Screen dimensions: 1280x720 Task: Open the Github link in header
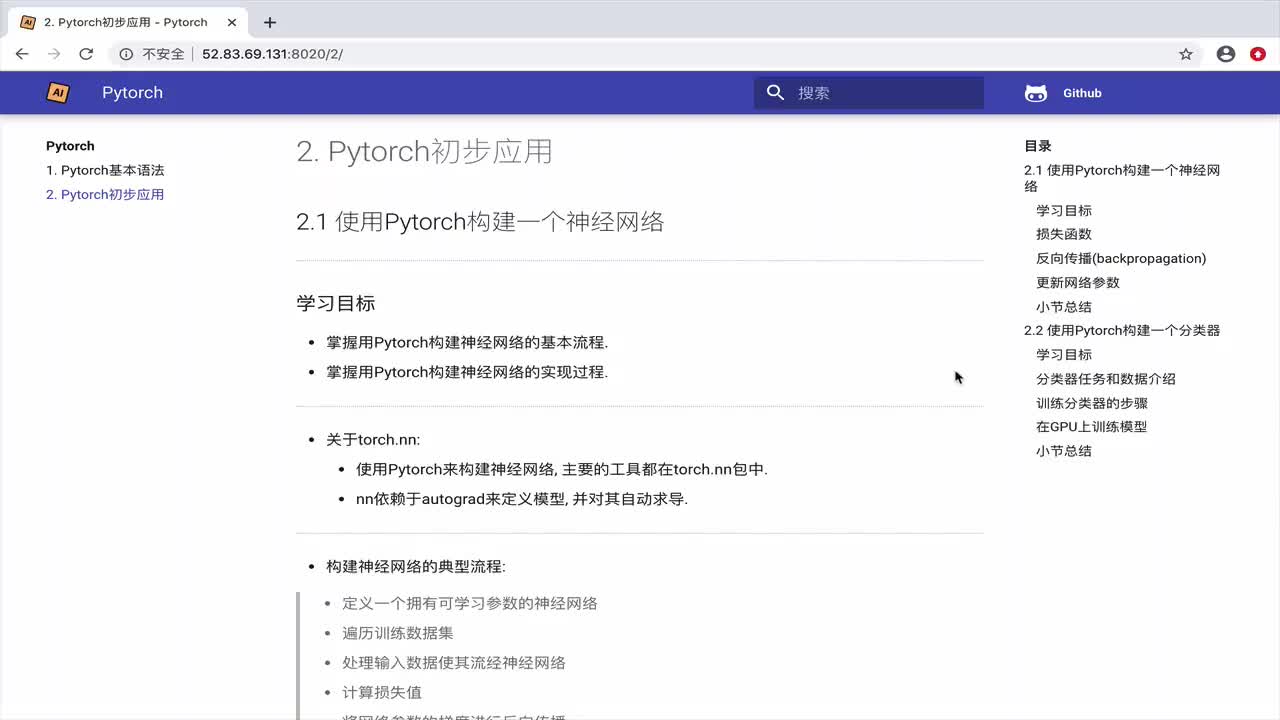click(1082, 93)
